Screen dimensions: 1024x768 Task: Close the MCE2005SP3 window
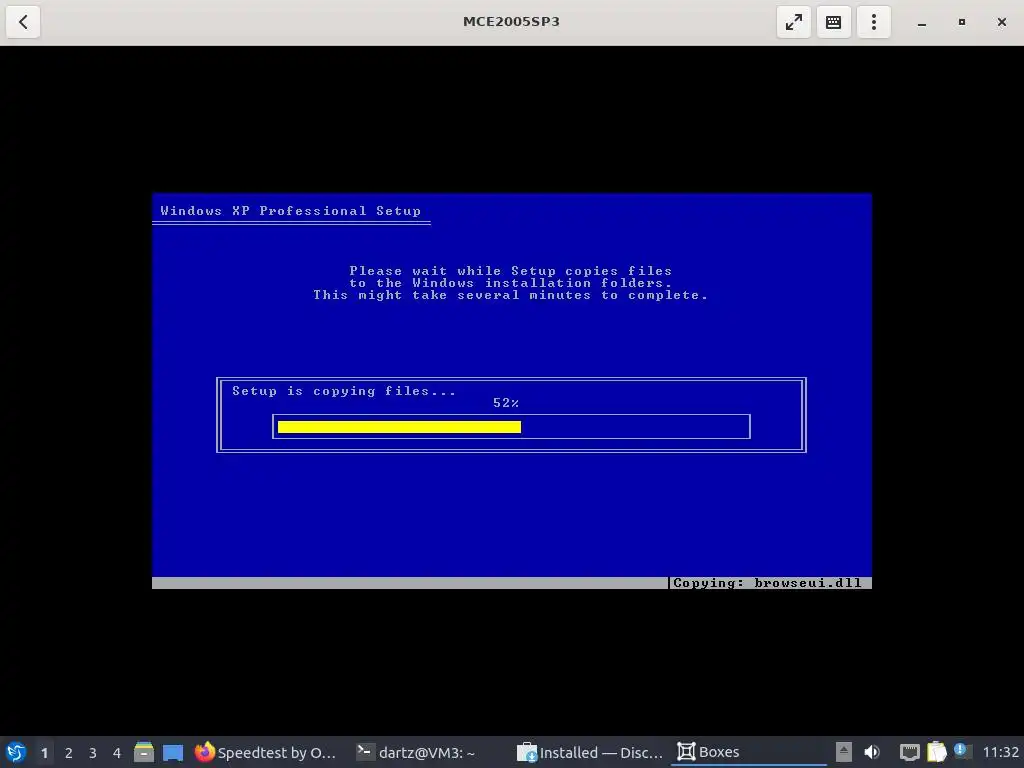pos(1002,22)
